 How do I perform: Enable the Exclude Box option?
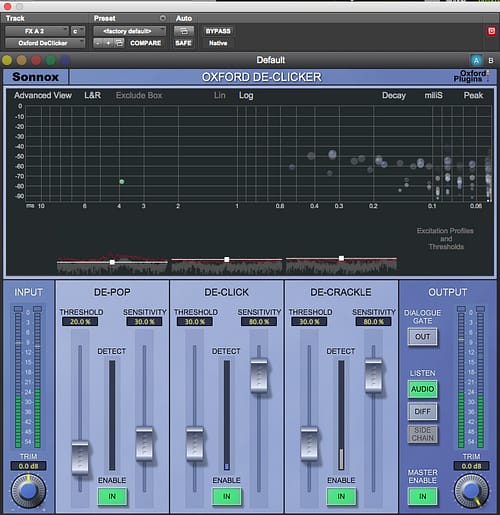[x=139, y=95]
